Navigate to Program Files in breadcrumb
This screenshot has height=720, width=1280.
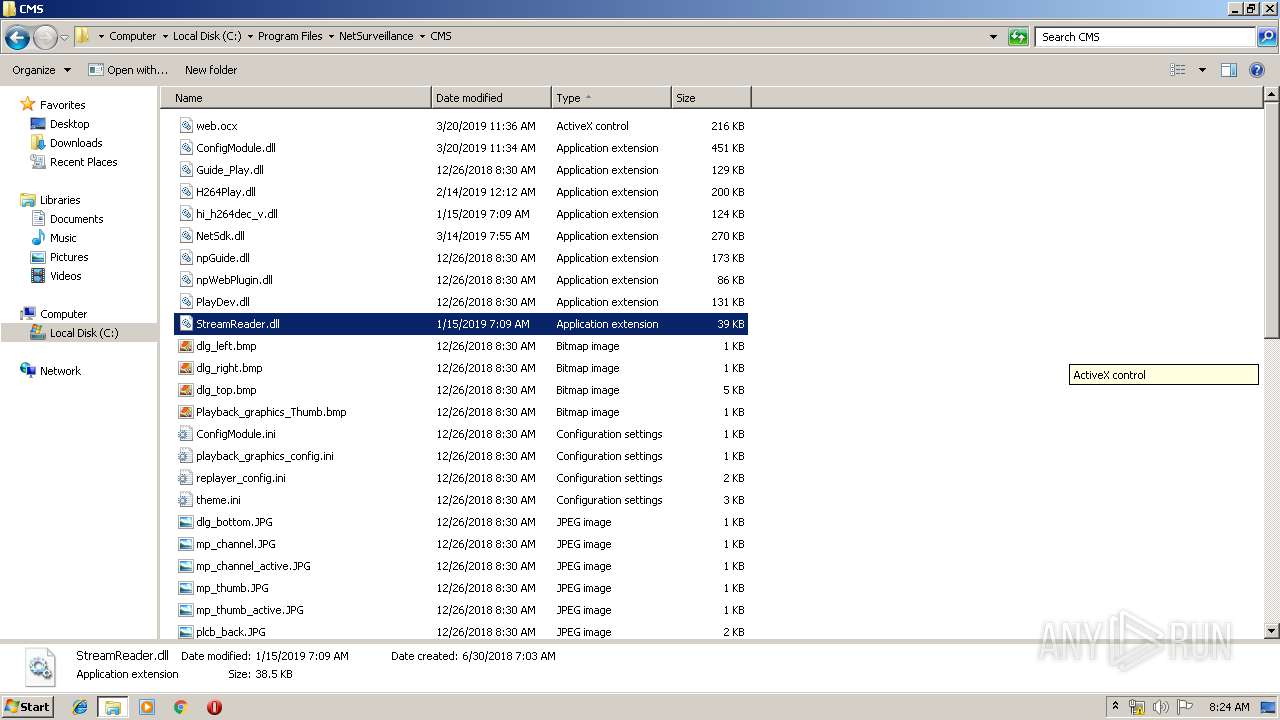(x=290, y=36)
